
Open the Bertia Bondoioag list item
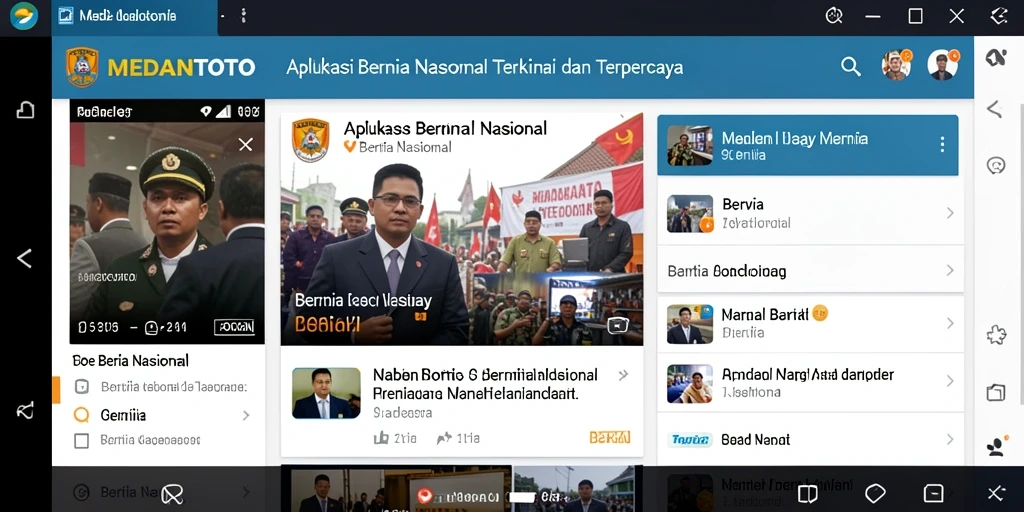(x=810, y=270)
